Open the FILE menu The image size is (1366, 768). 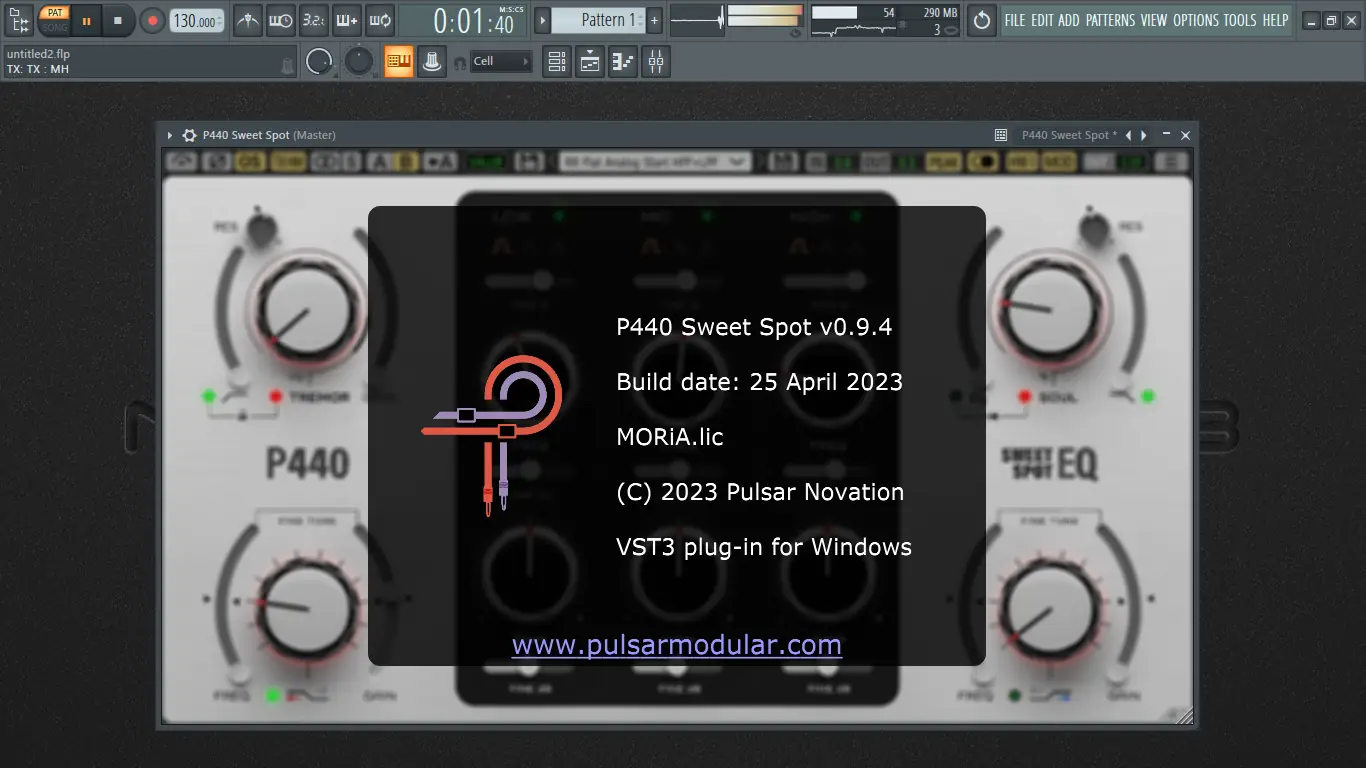[x=1015, y=20]
